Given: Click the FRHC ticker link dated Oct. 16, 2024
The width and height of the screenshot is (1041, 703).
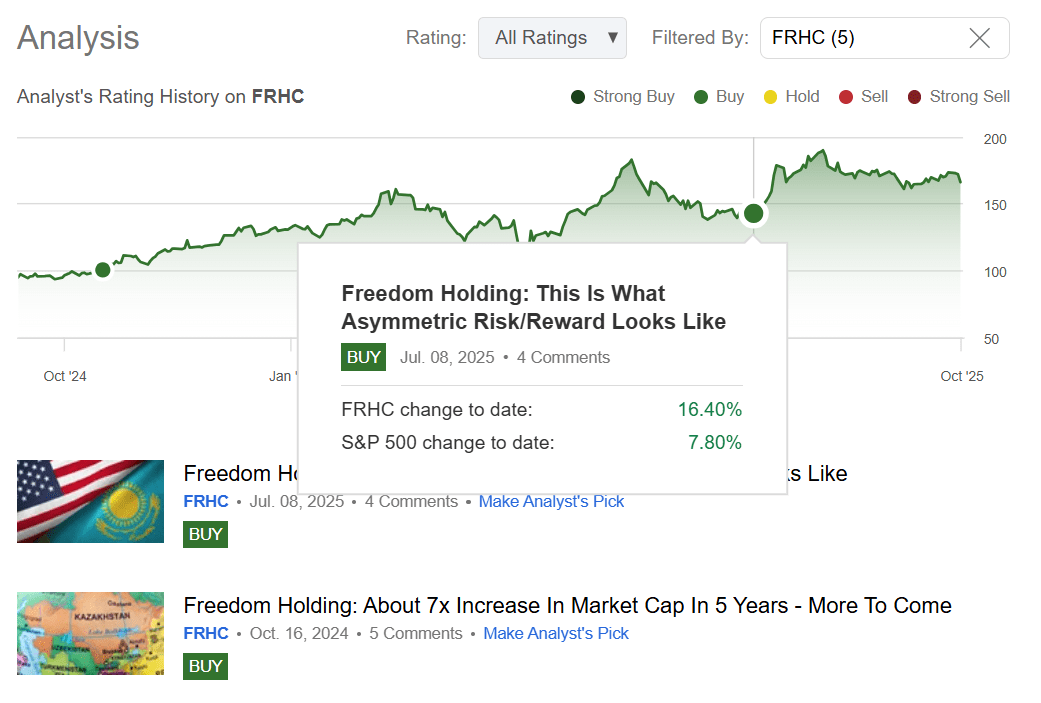Looking at the screenshot, I should (206, 634).
